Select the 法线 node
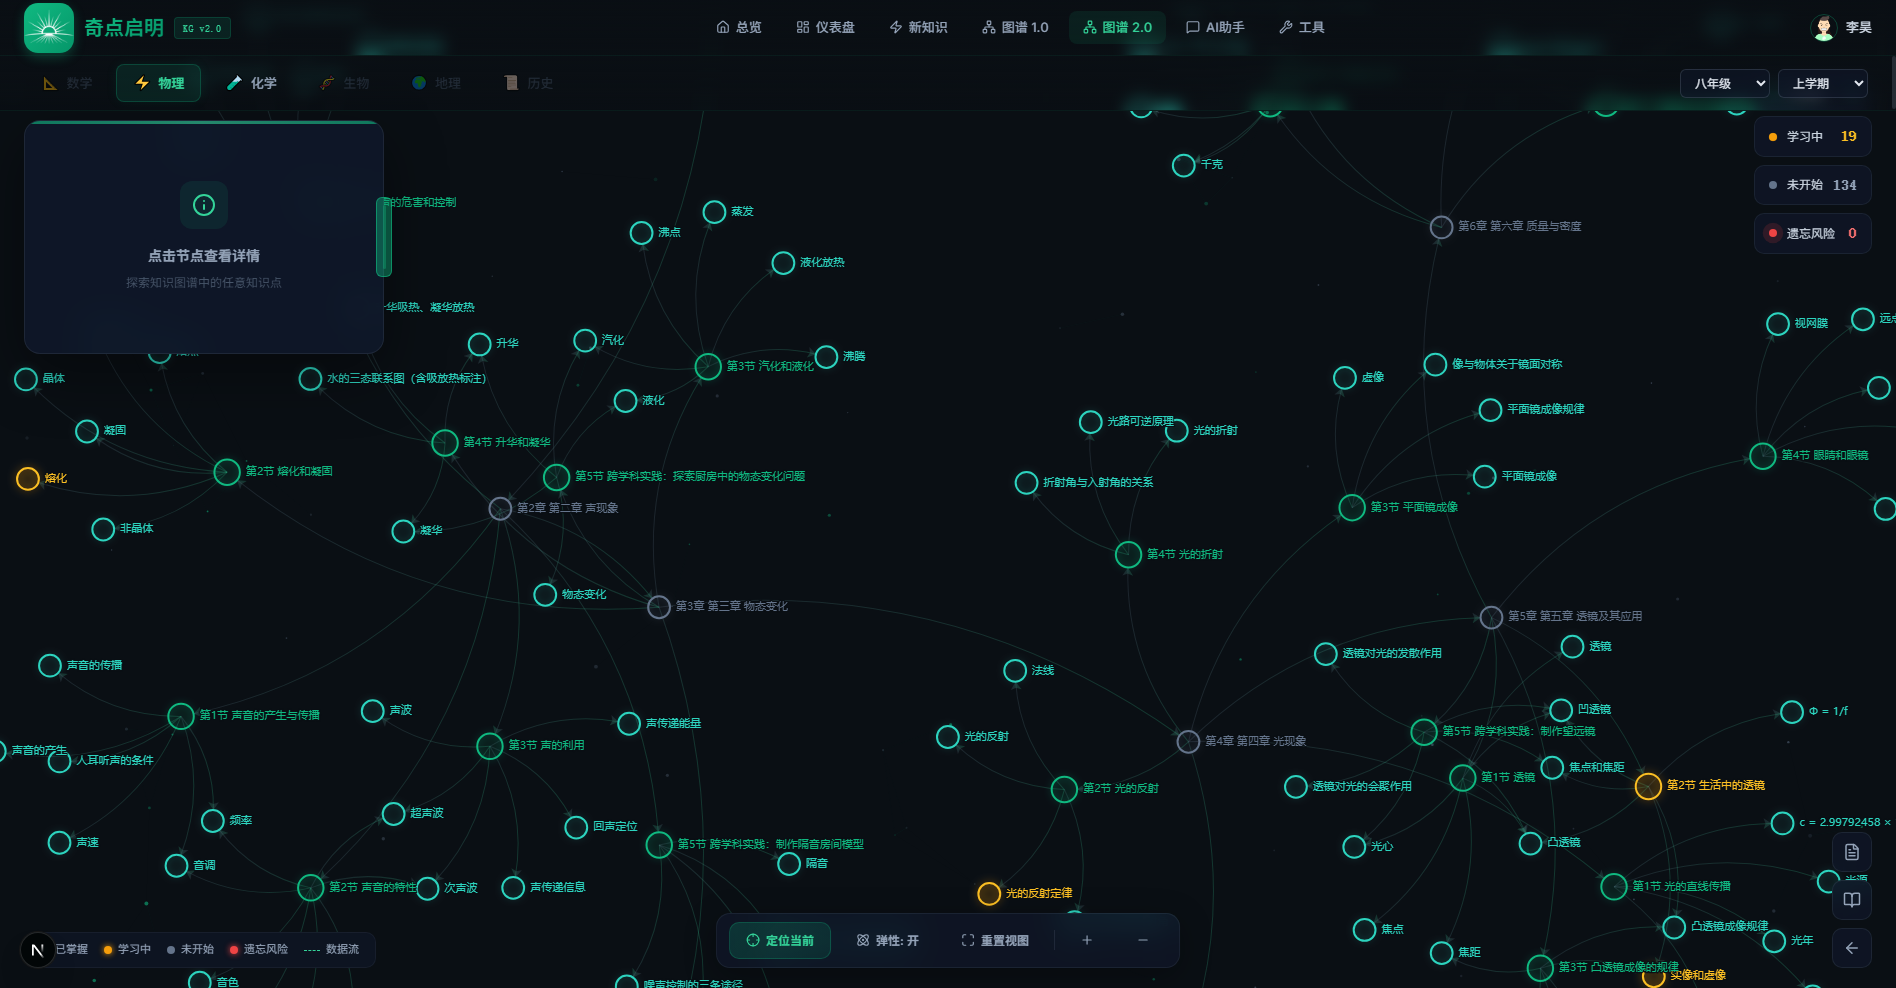The height and width of the screenshot is (988, 1896). pyautogui.click(x=1015, y=671)
